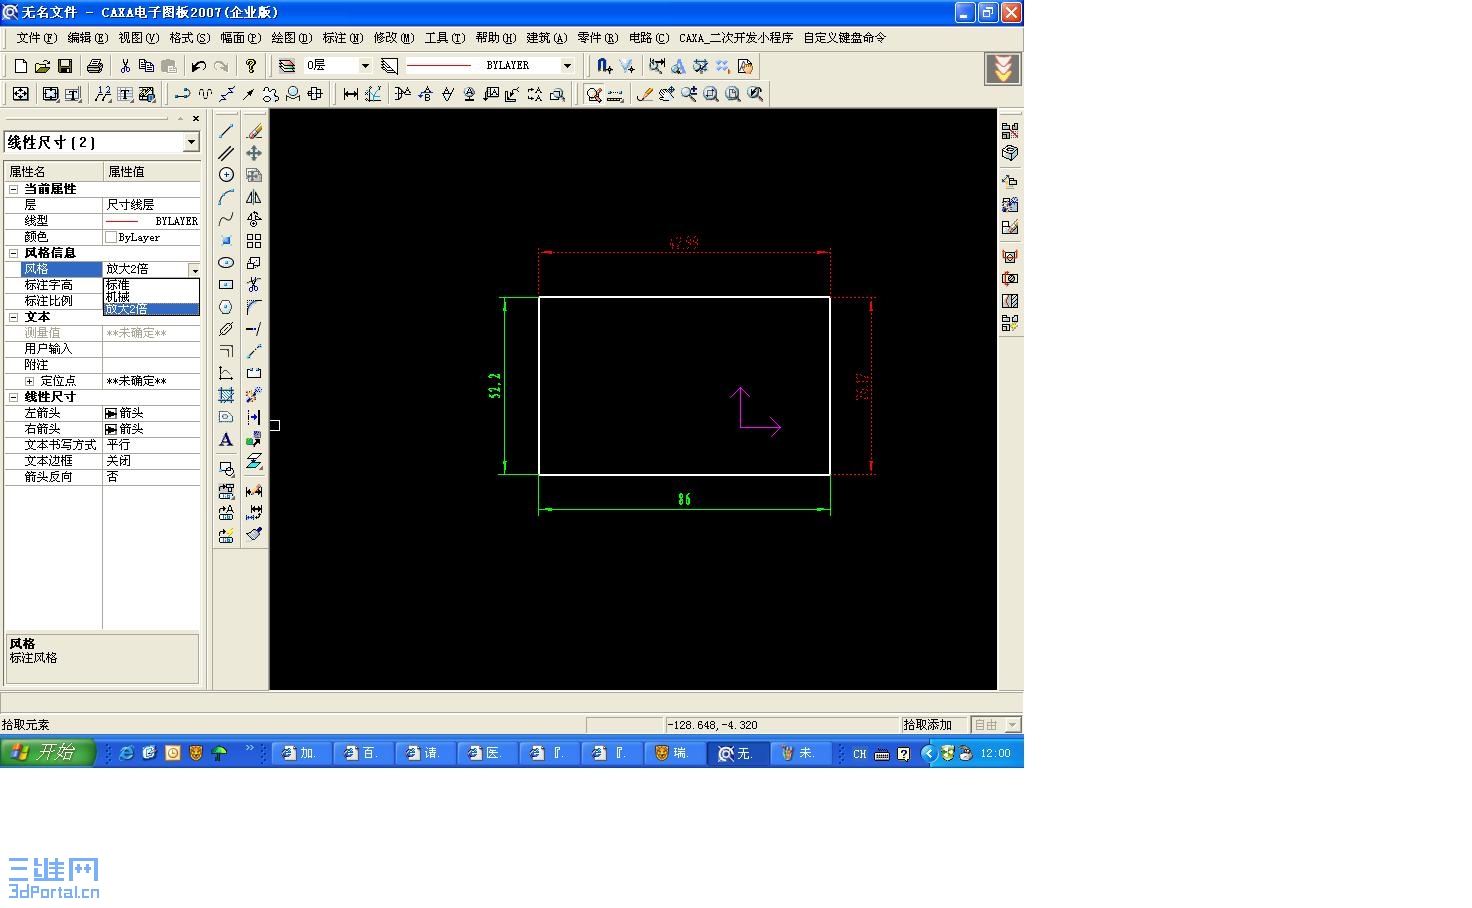Screen dimensions: 1472x908
Task: Click the 开始 Start button
Action: tap(48, 753)
